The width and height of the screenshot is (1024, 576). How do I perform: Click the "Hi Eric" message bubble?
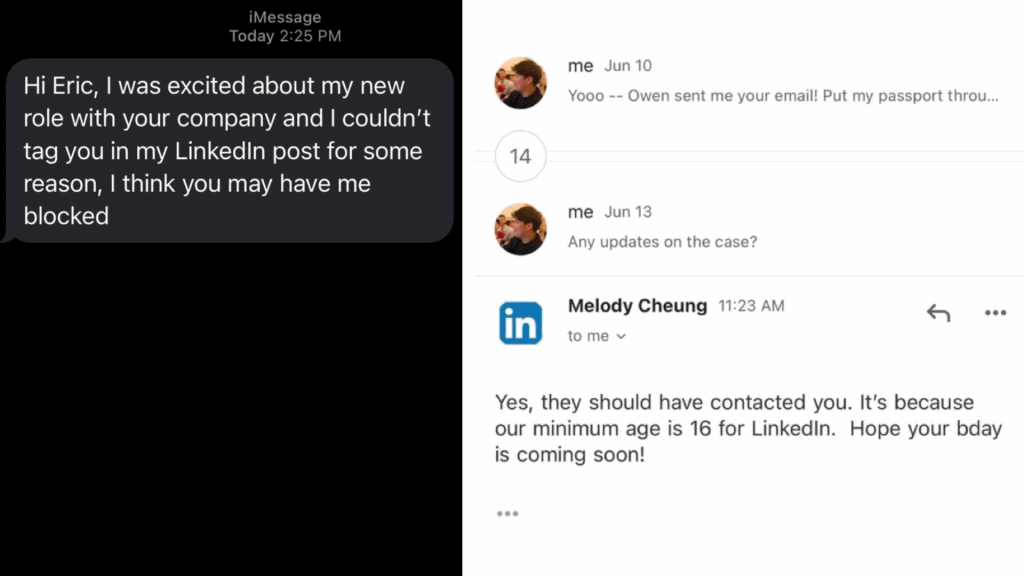click(x=227, y=150)
